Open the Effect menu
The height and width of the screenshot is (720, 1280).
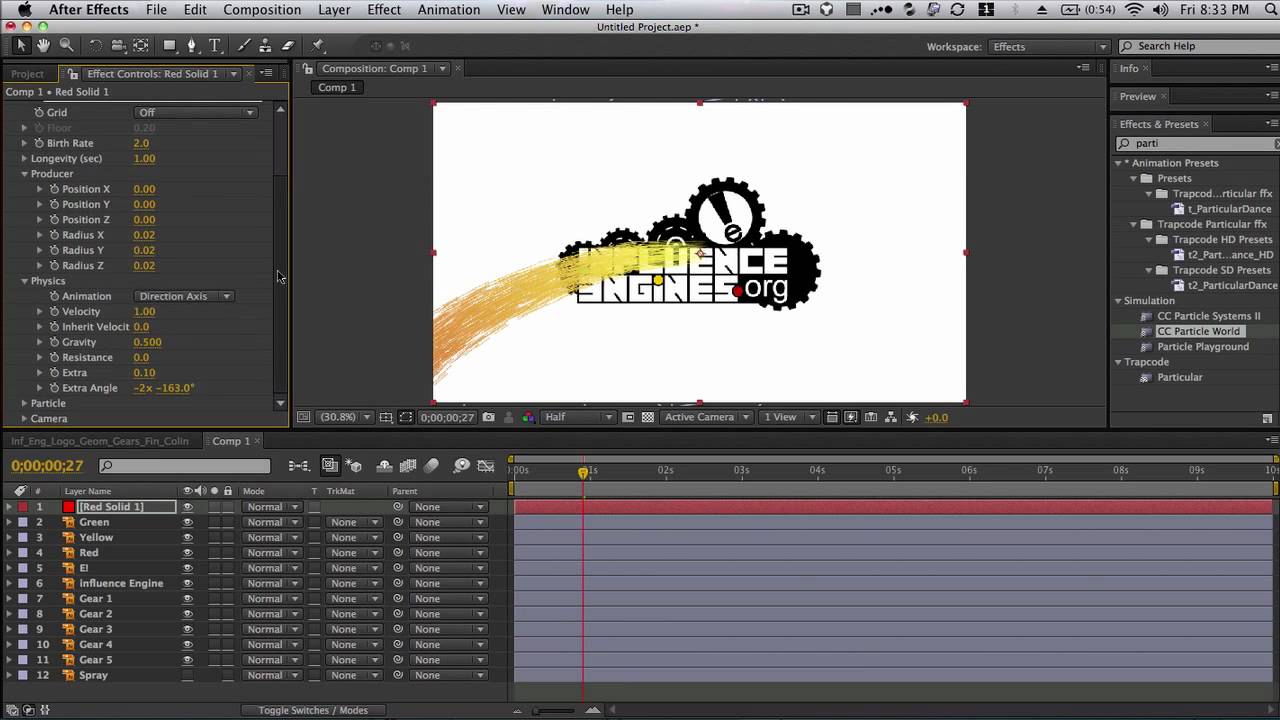click(384, 10)
